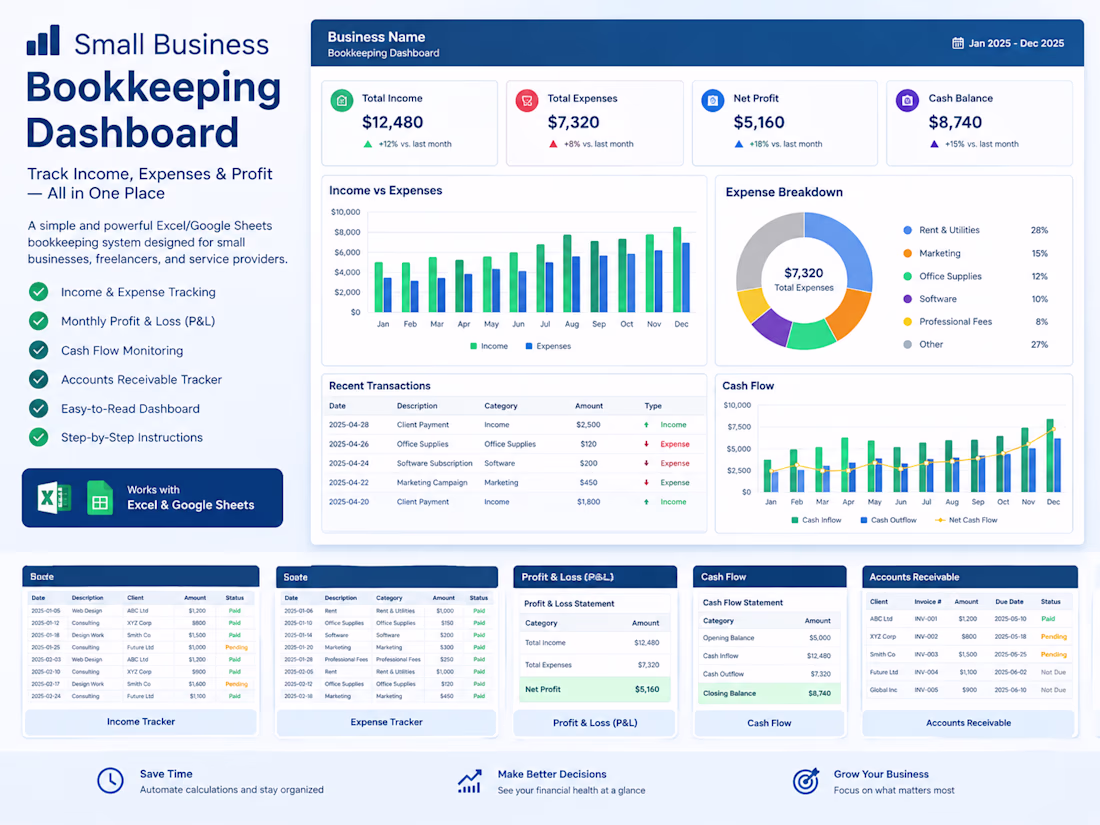1100x825 pixels.
Task: Click the checkmark beside Step-by-Step Instructions
Action: click(39, 437)
